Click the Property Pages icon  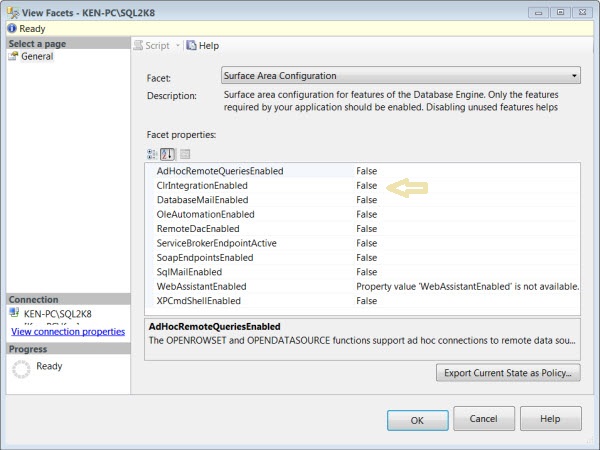[x=185, y=154]
